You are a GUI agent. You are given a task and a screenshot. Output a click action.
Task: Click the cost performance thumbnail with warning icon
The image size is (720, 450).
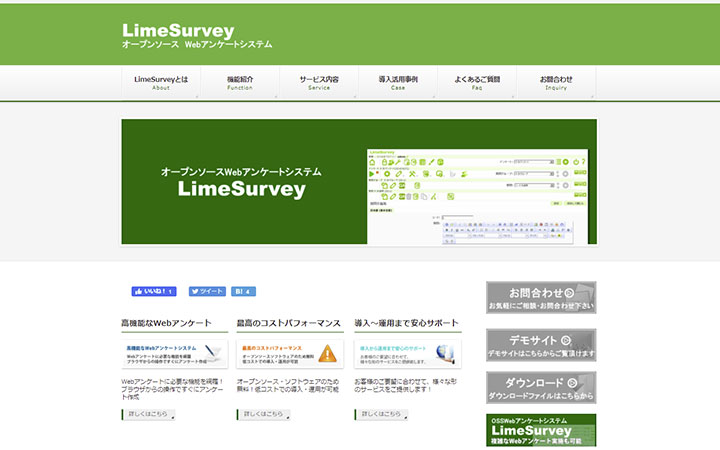tap(290, 354)
